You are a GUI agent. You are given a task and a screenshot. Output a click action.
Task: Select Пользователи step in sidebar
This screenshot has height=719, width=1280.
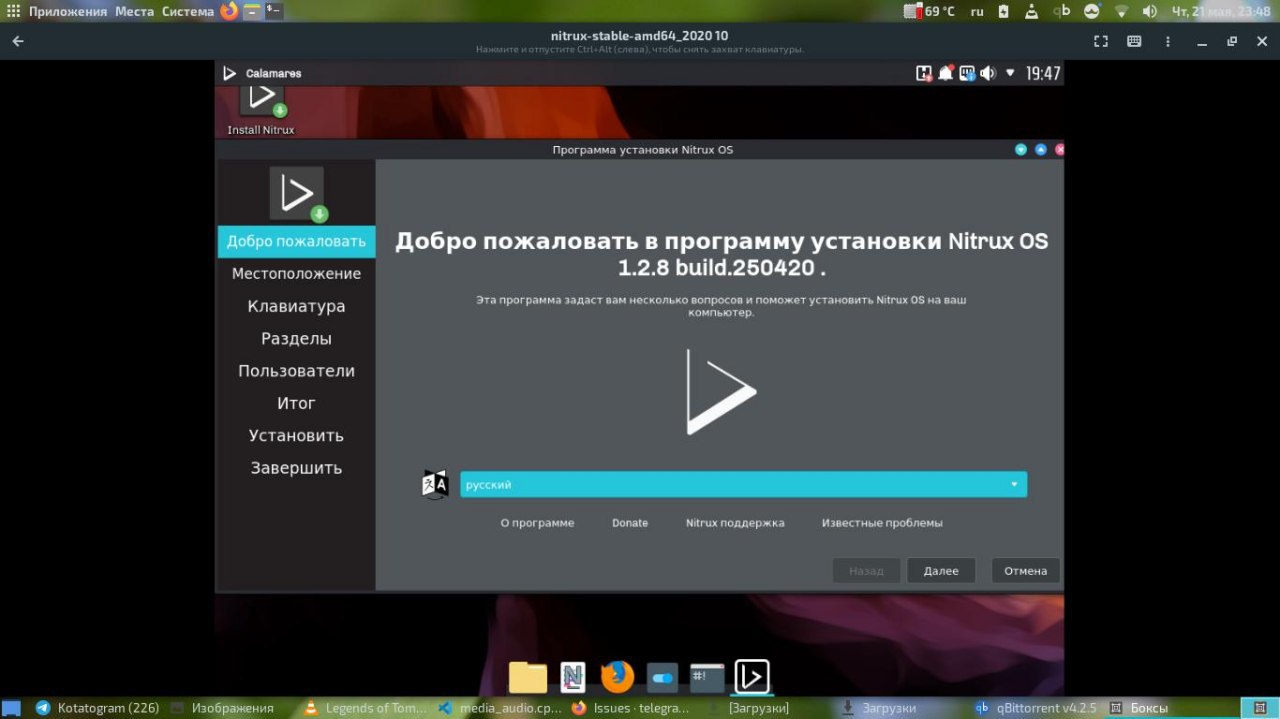(x=296, y=370)
